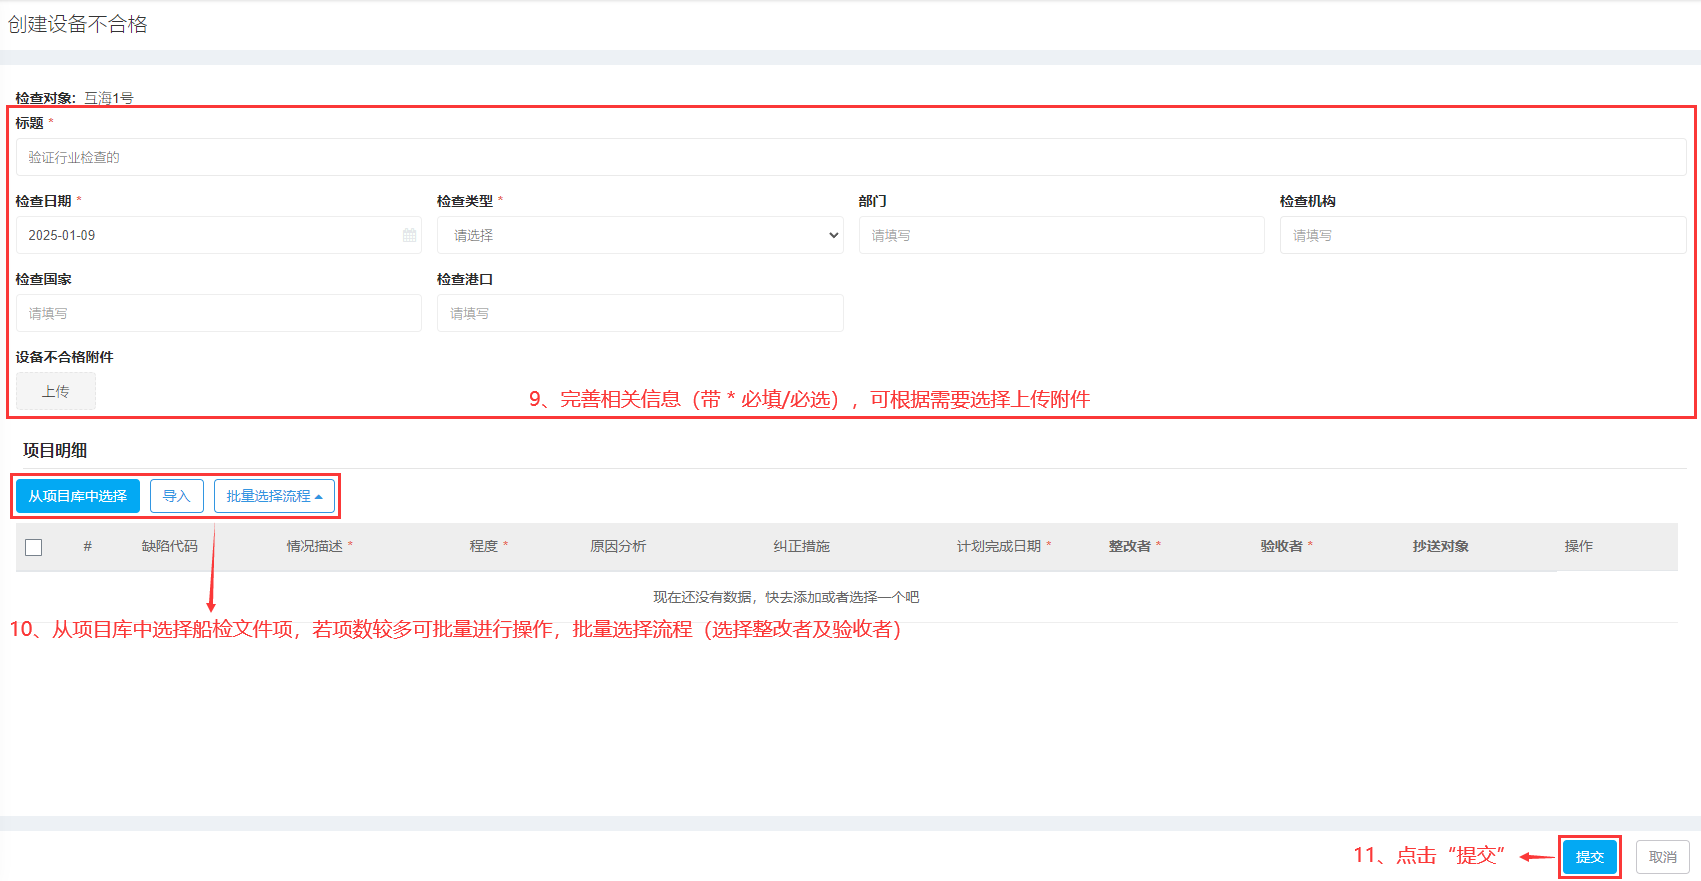Image resolution: width=1701 pixels, height=881 pixels.
Task: Click the 情况描述 column header
Action: point(315,546)
